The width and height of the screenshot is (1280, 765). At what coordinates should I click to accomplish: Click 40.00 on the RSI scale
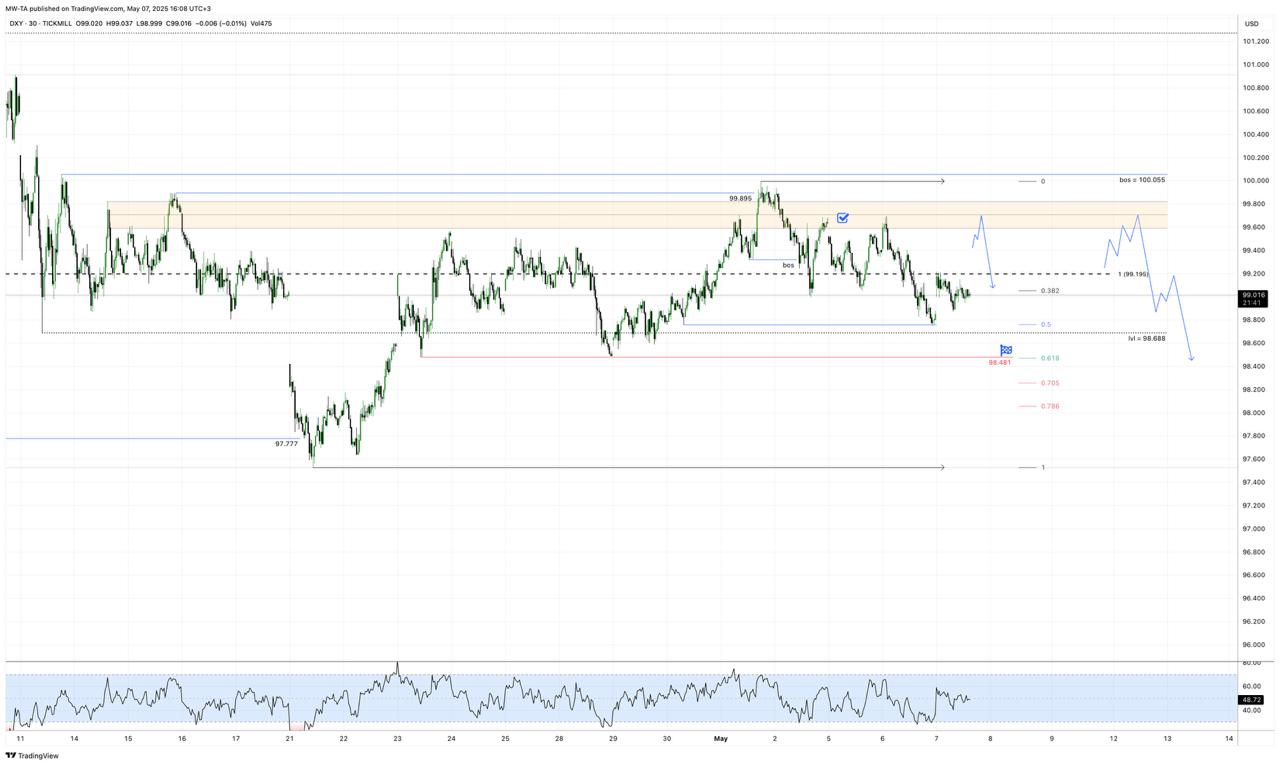coord(1251,710)
